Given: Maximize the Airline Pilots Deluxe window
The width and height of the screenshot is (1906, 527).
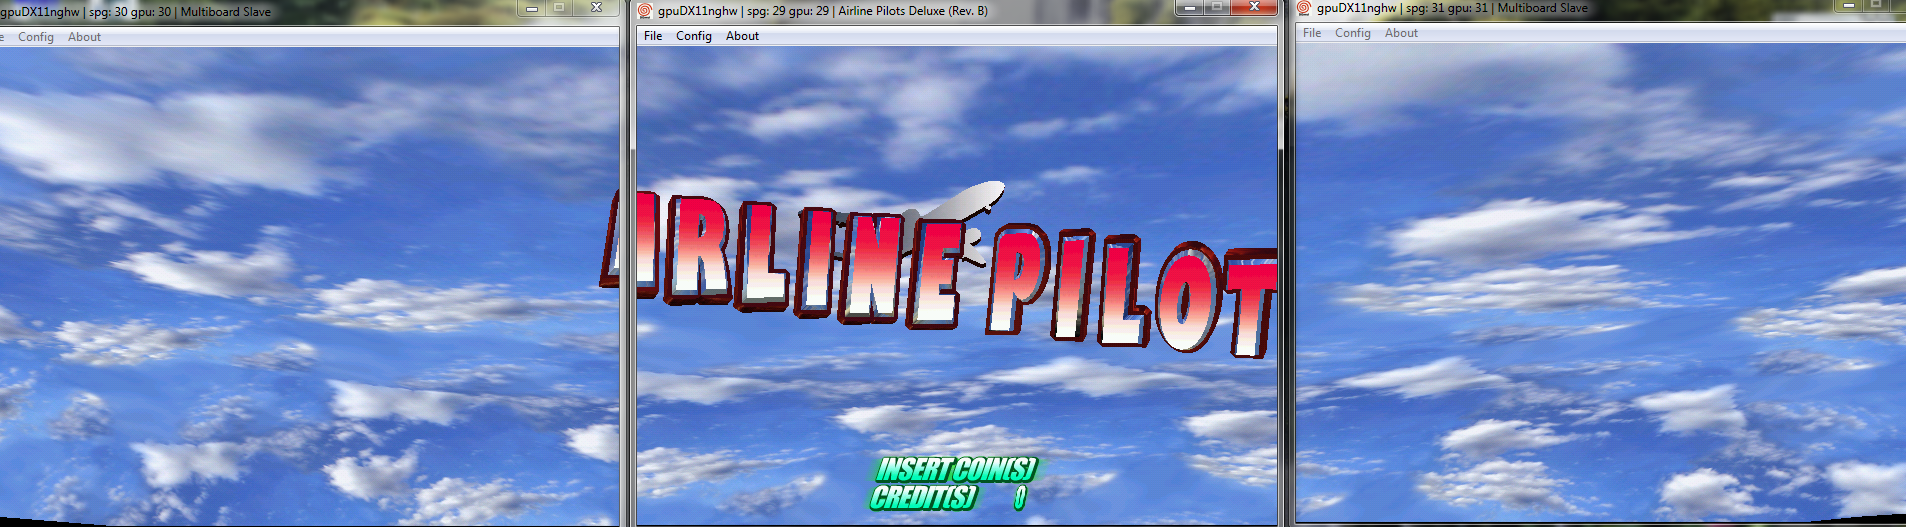Looking at the screenshot, I should (1217, 8).
